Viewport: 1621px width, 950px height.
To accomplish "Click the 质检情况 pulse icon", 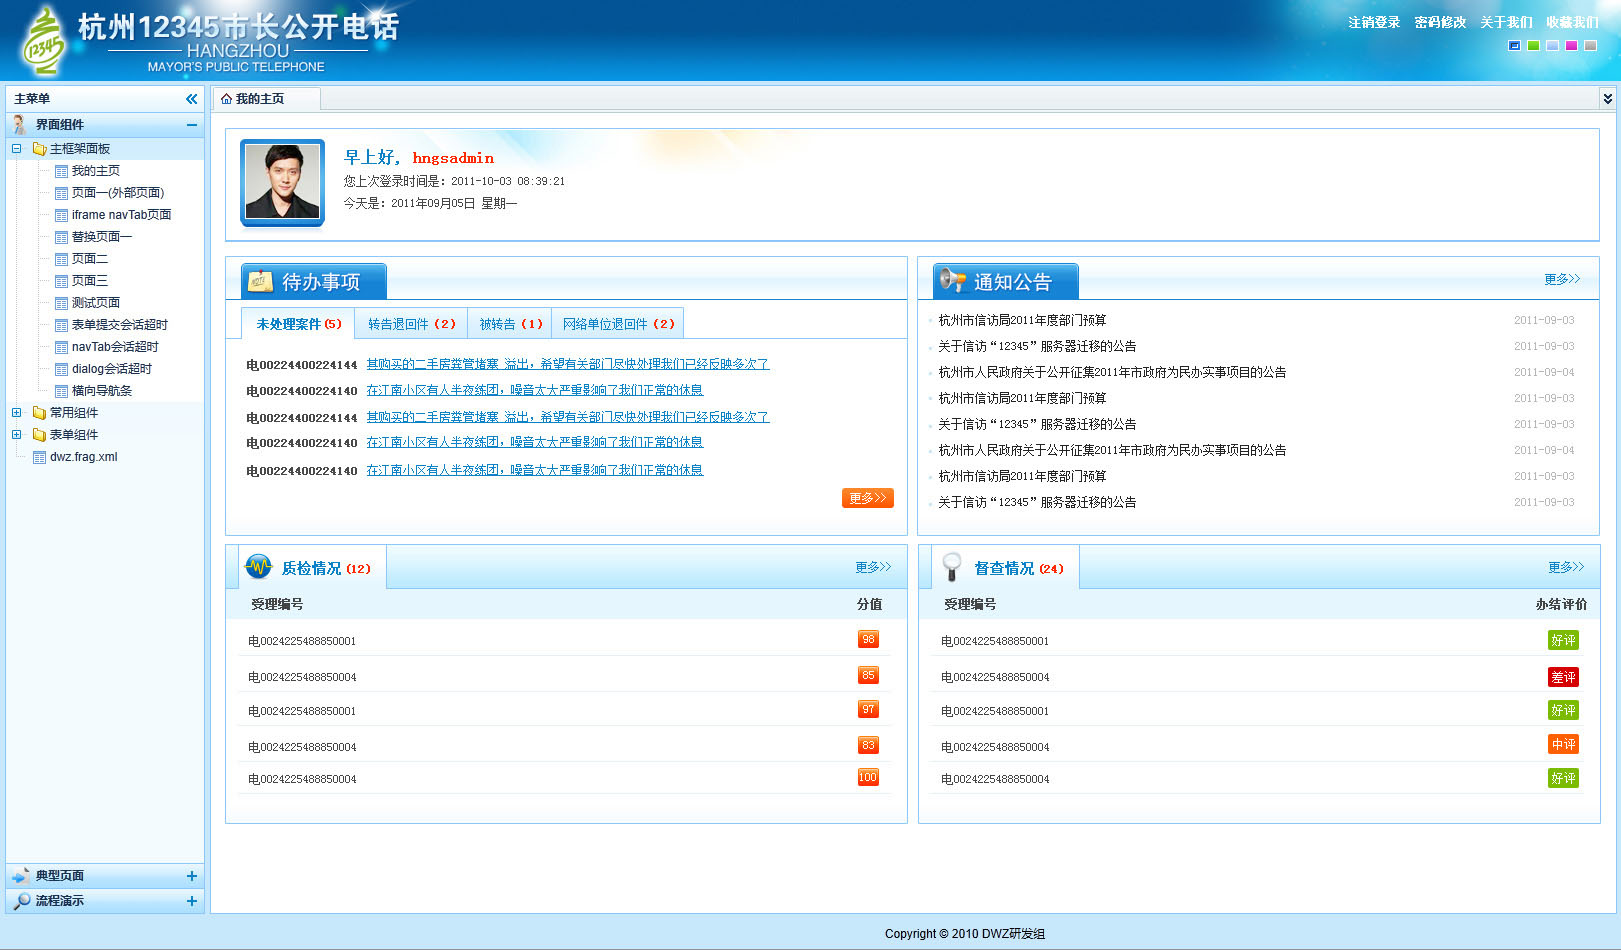I will pos(259,567).
